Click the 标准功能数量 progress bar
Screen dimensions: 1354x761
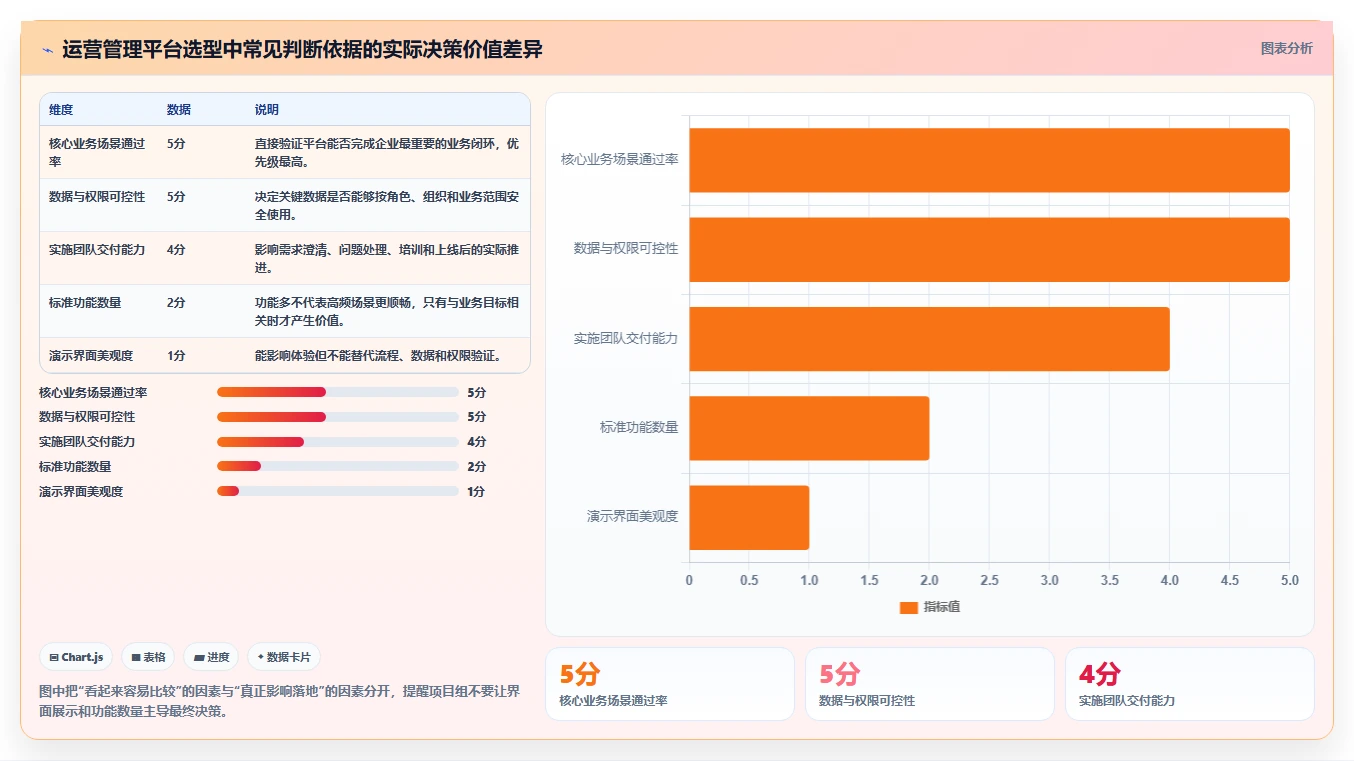tap(338, 466)
